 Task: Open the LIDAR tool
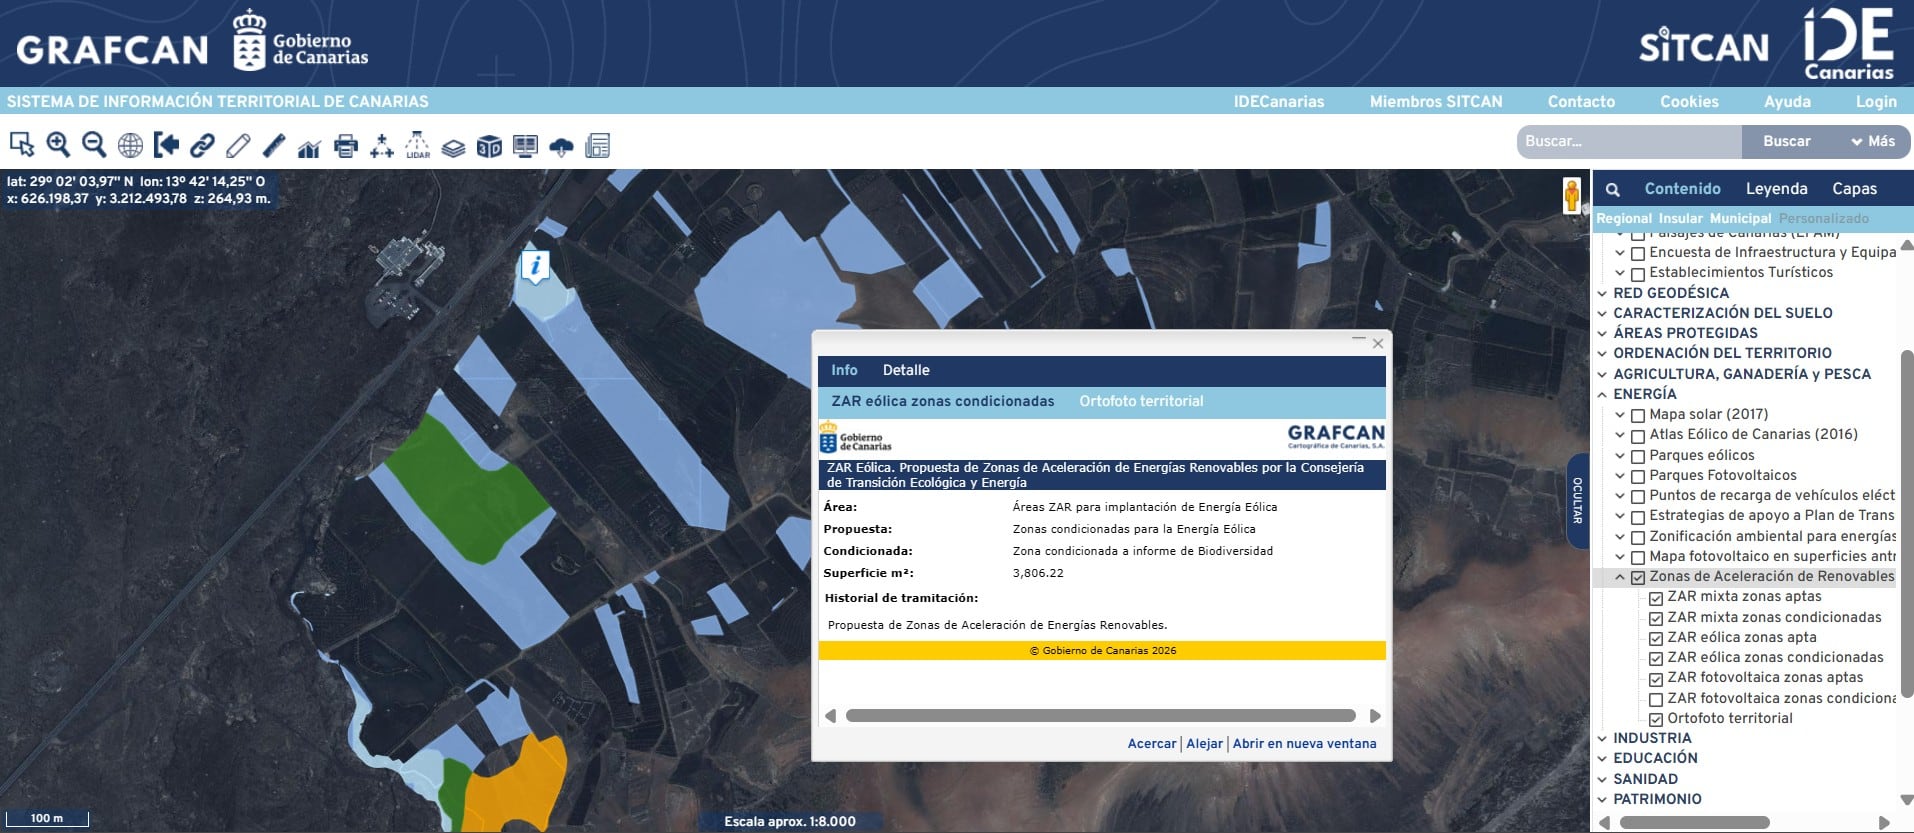coord(417,146)
